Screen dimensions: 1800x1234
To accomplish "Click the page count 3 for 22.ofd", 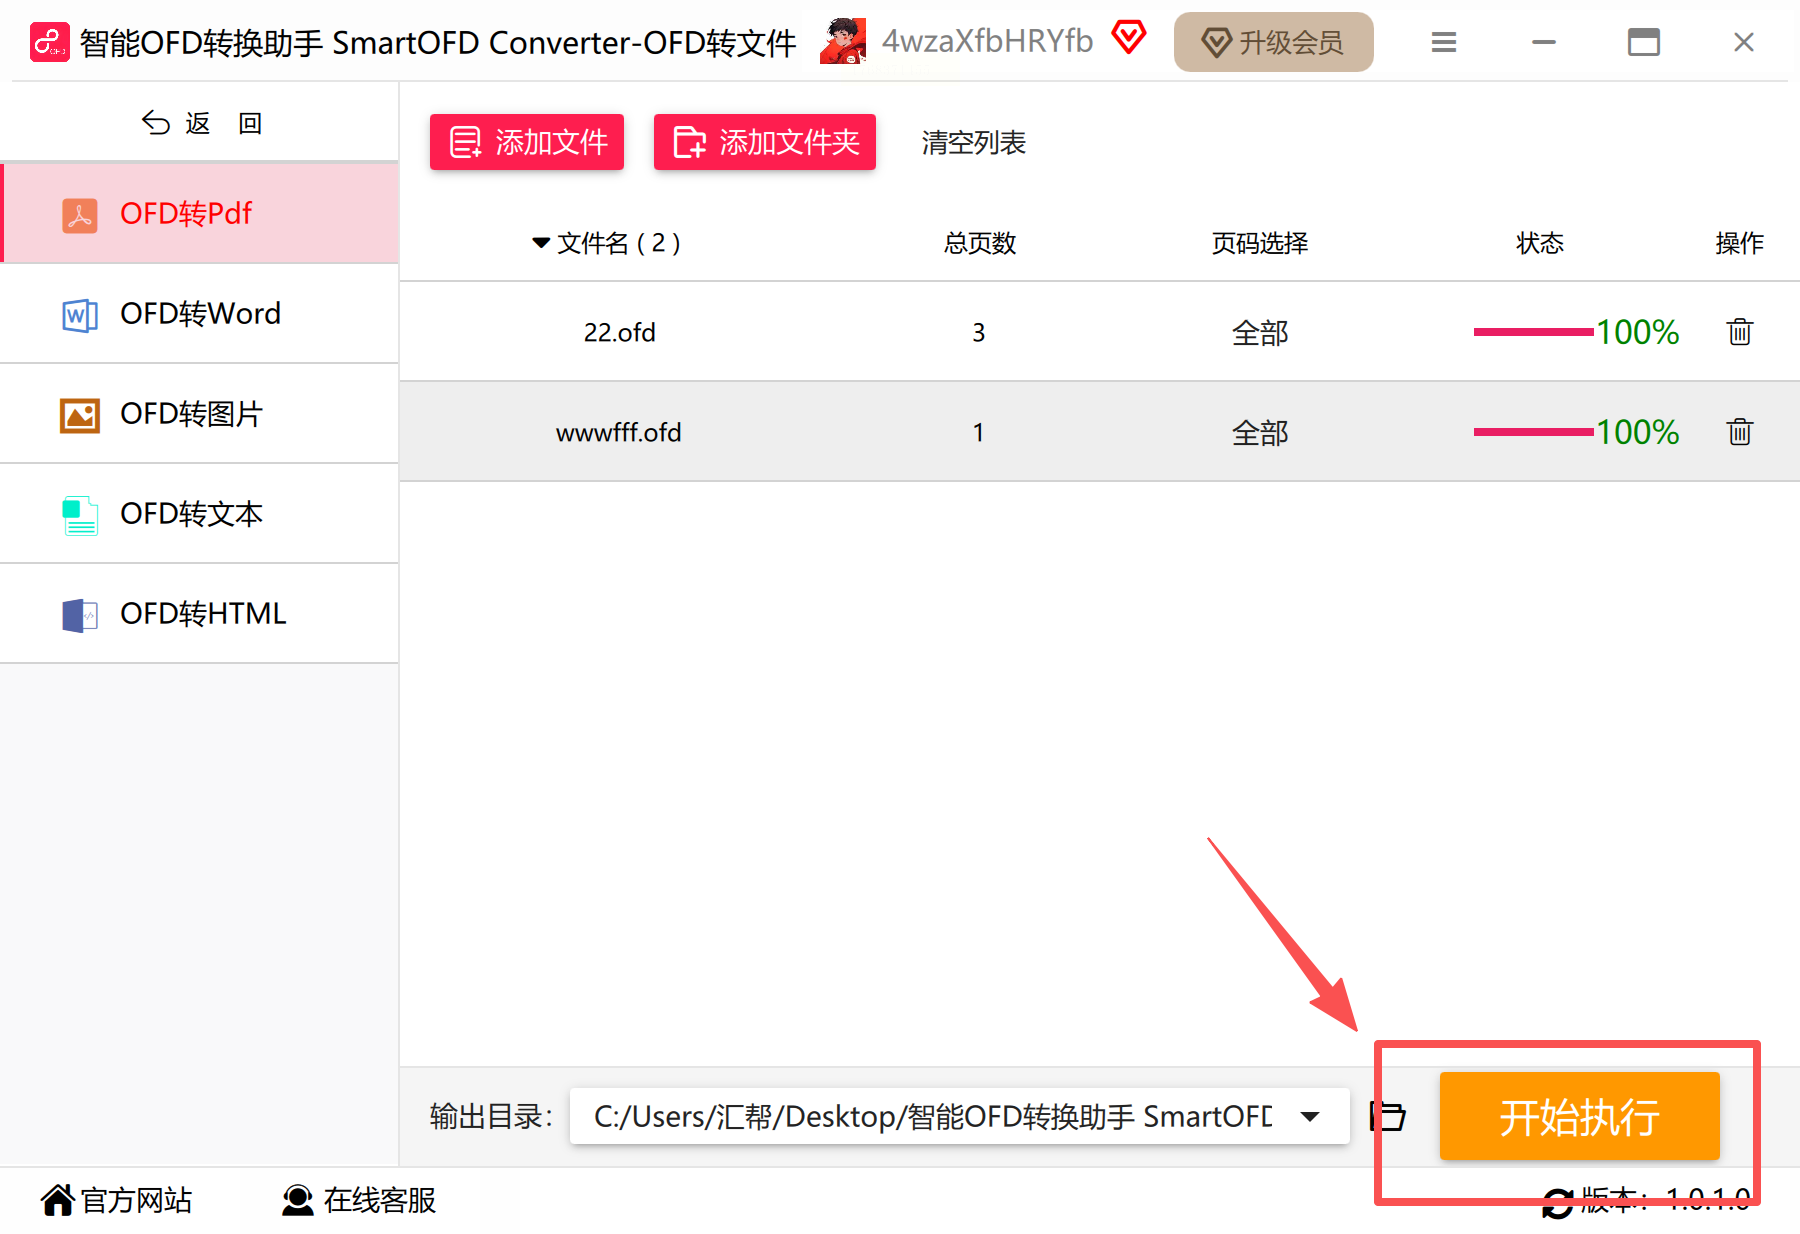I will click(979, 332).
